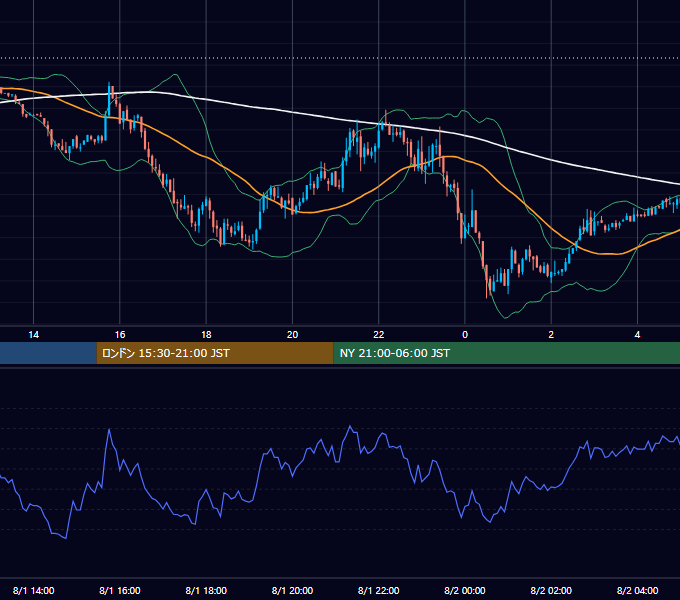This screenshot has width=680, height=600.
Task: Click the hour label 14 on time axis
Action: (x=33, y=335)
